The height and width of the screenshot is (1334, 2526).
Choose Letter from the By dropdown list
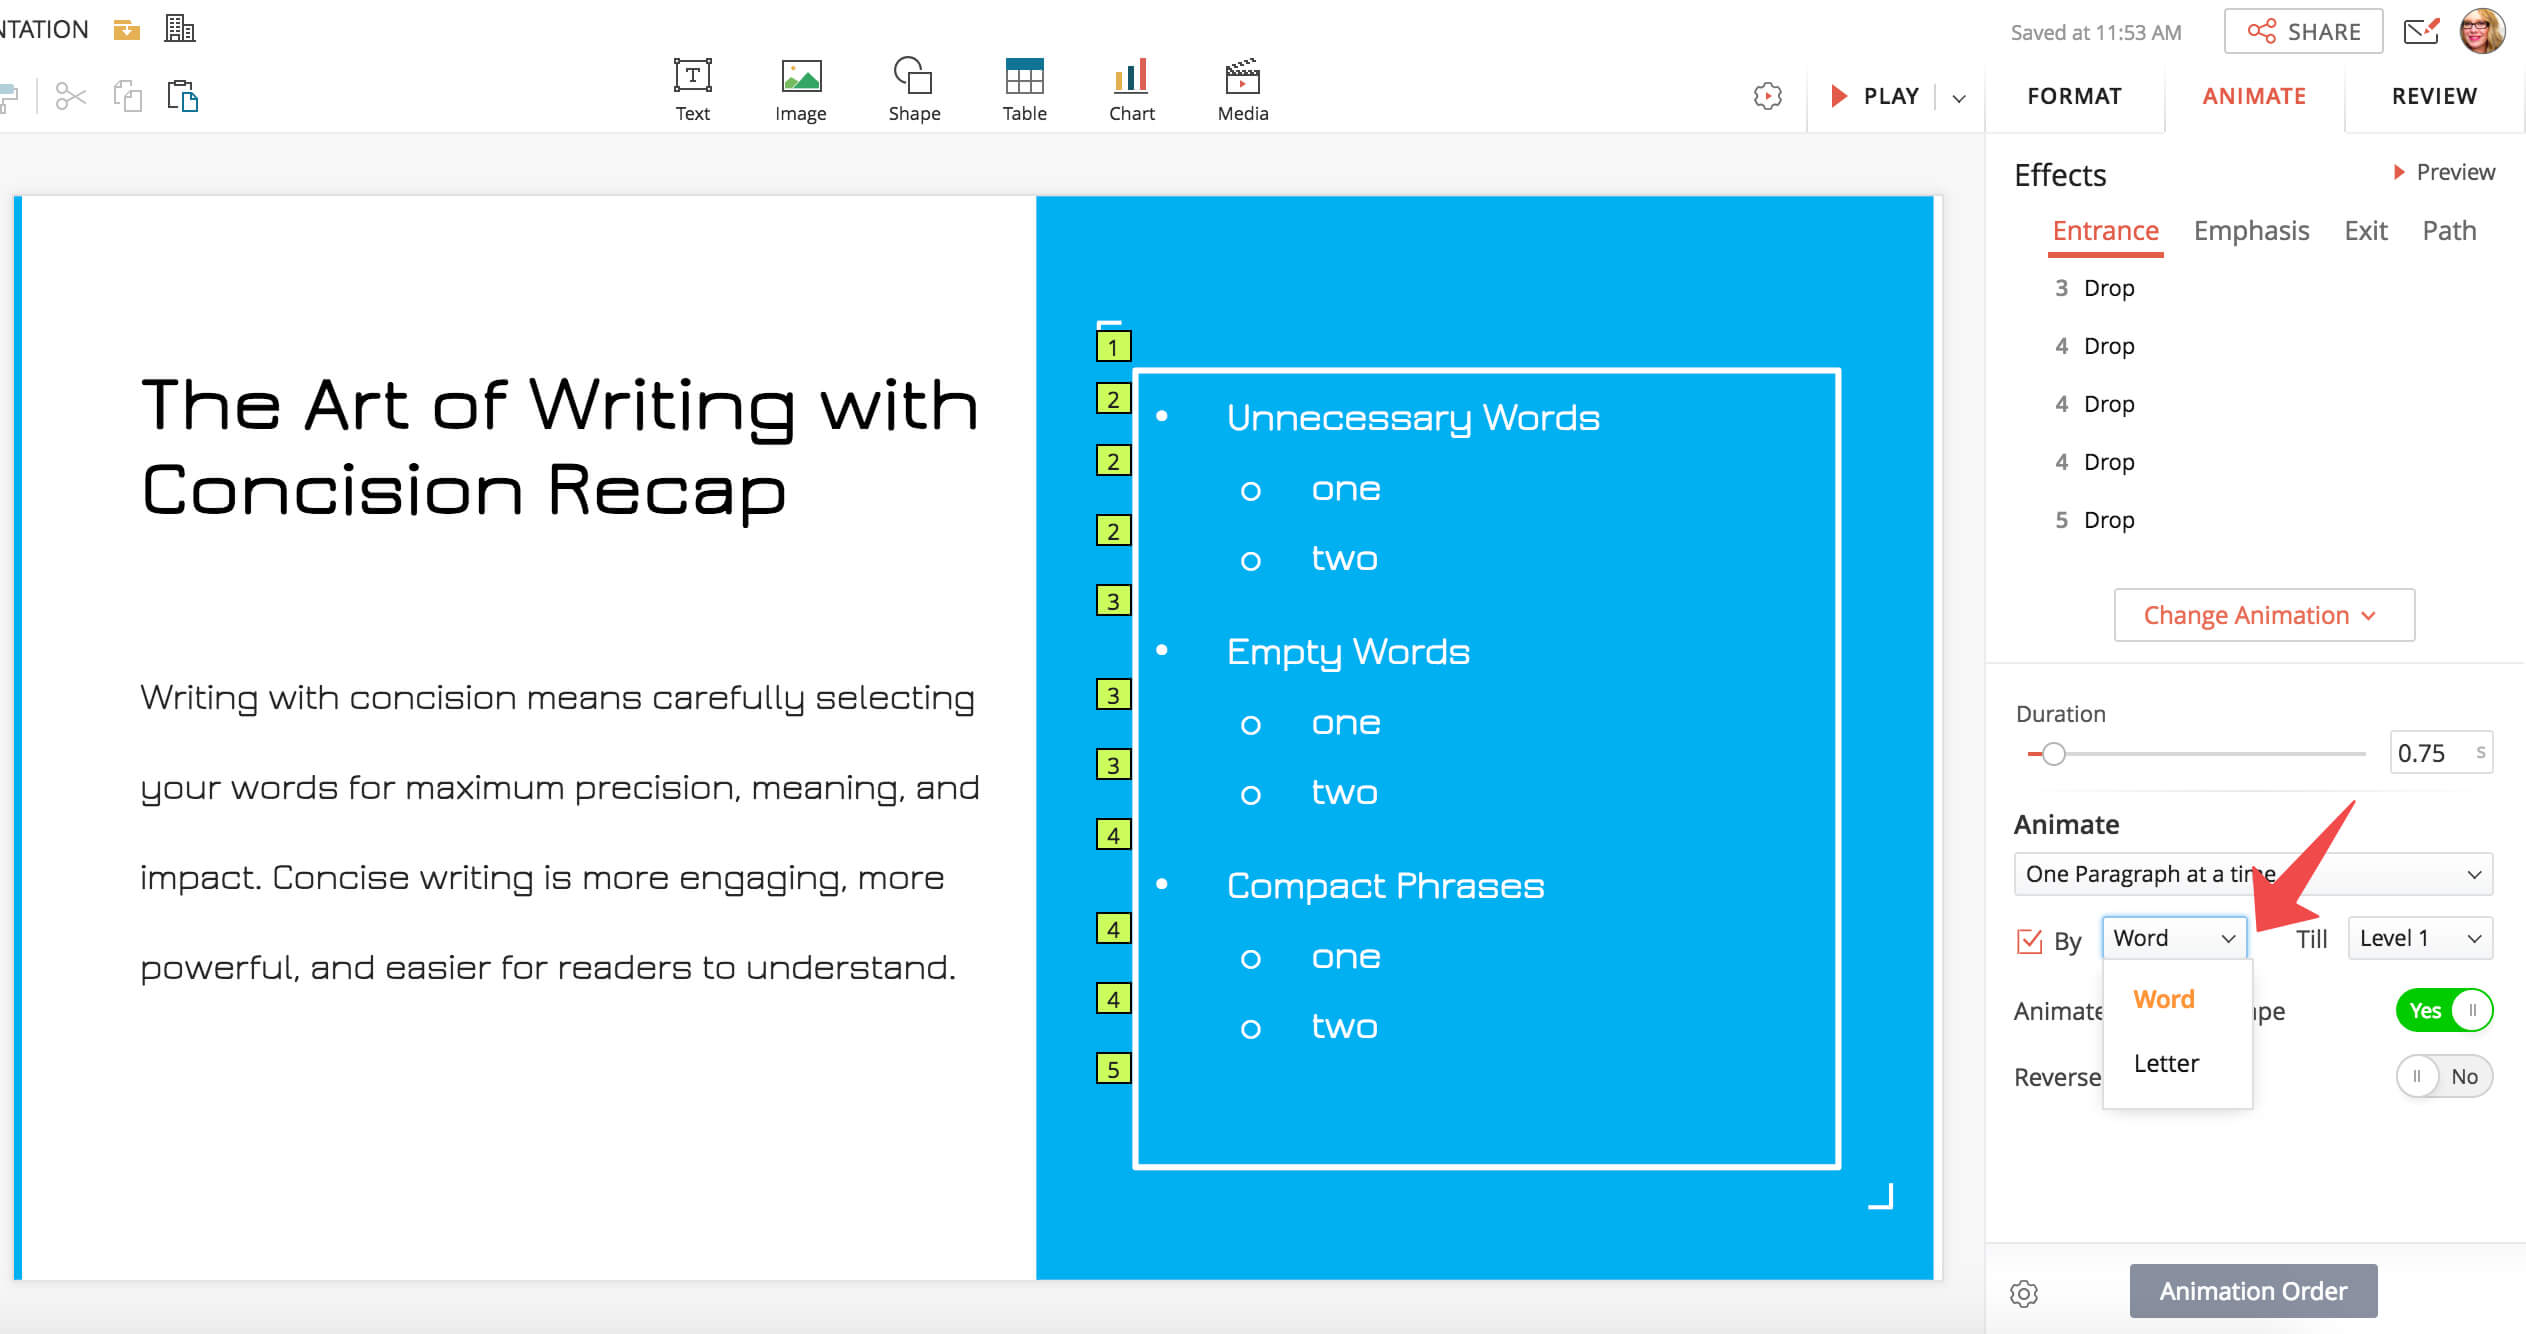click(x=2166, y=1063)
